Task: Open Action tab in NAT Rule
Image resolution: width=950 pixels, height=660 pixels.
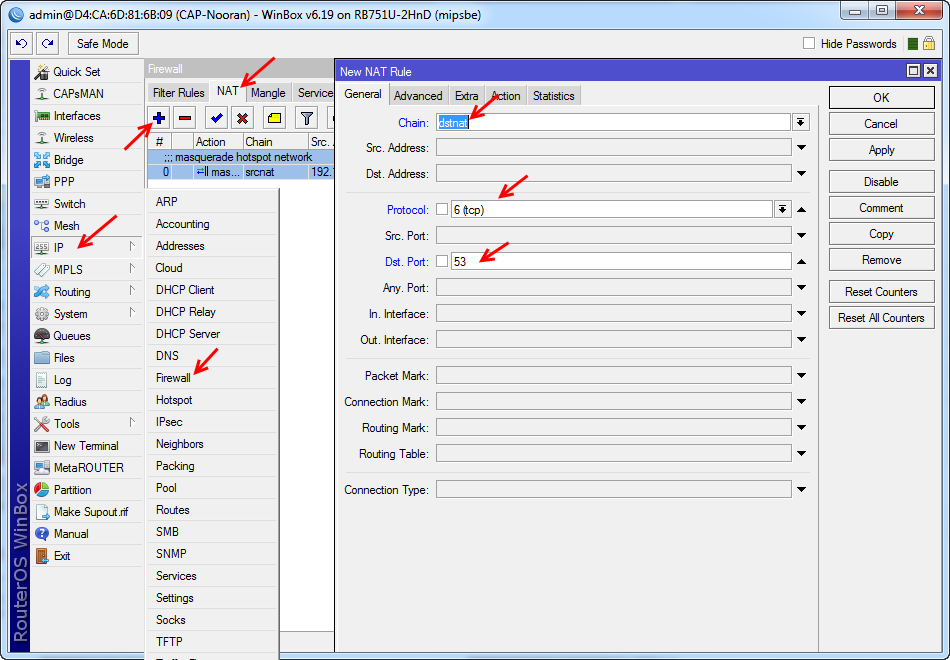Action: [505, 96]
